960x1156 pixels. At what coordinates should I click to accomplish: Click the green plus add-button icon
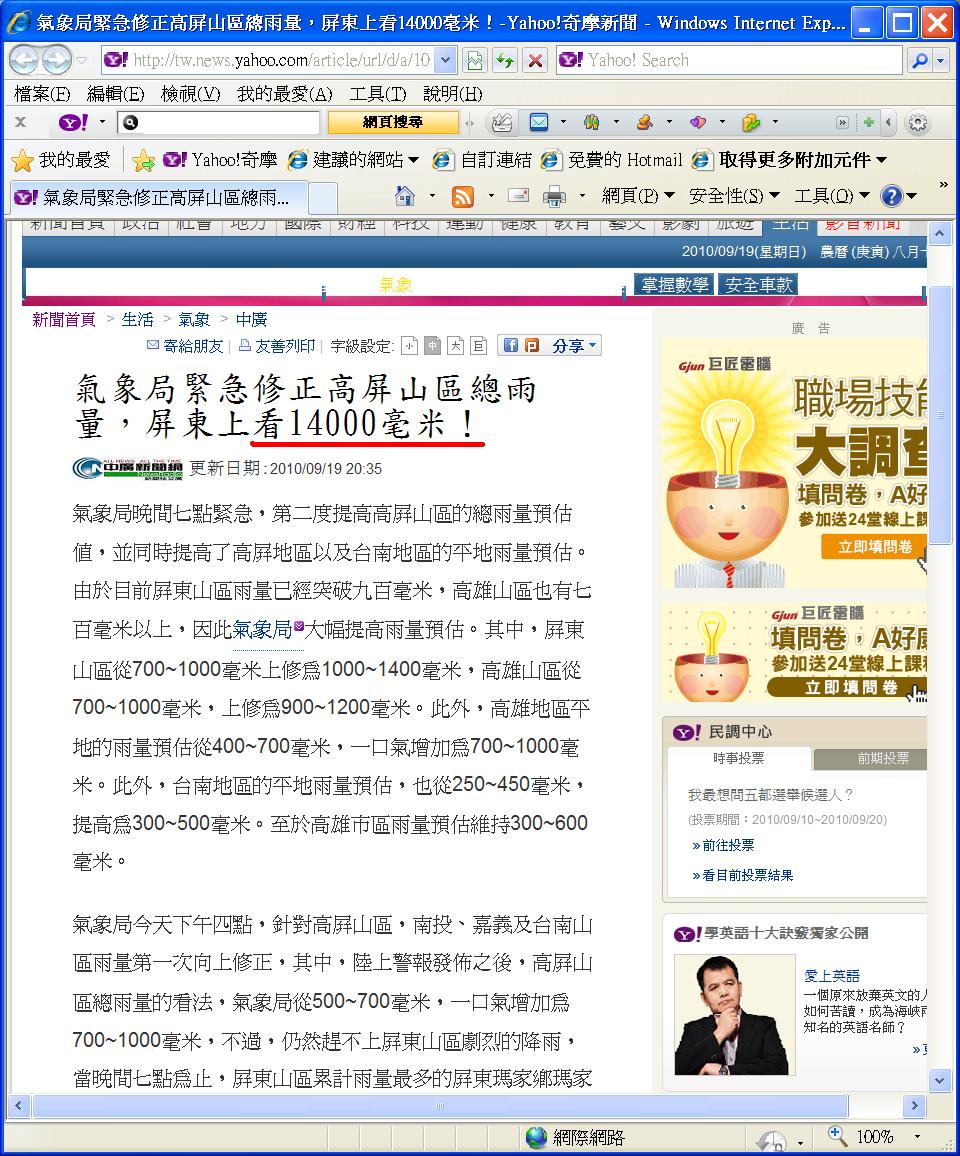(x=869, y=122)
